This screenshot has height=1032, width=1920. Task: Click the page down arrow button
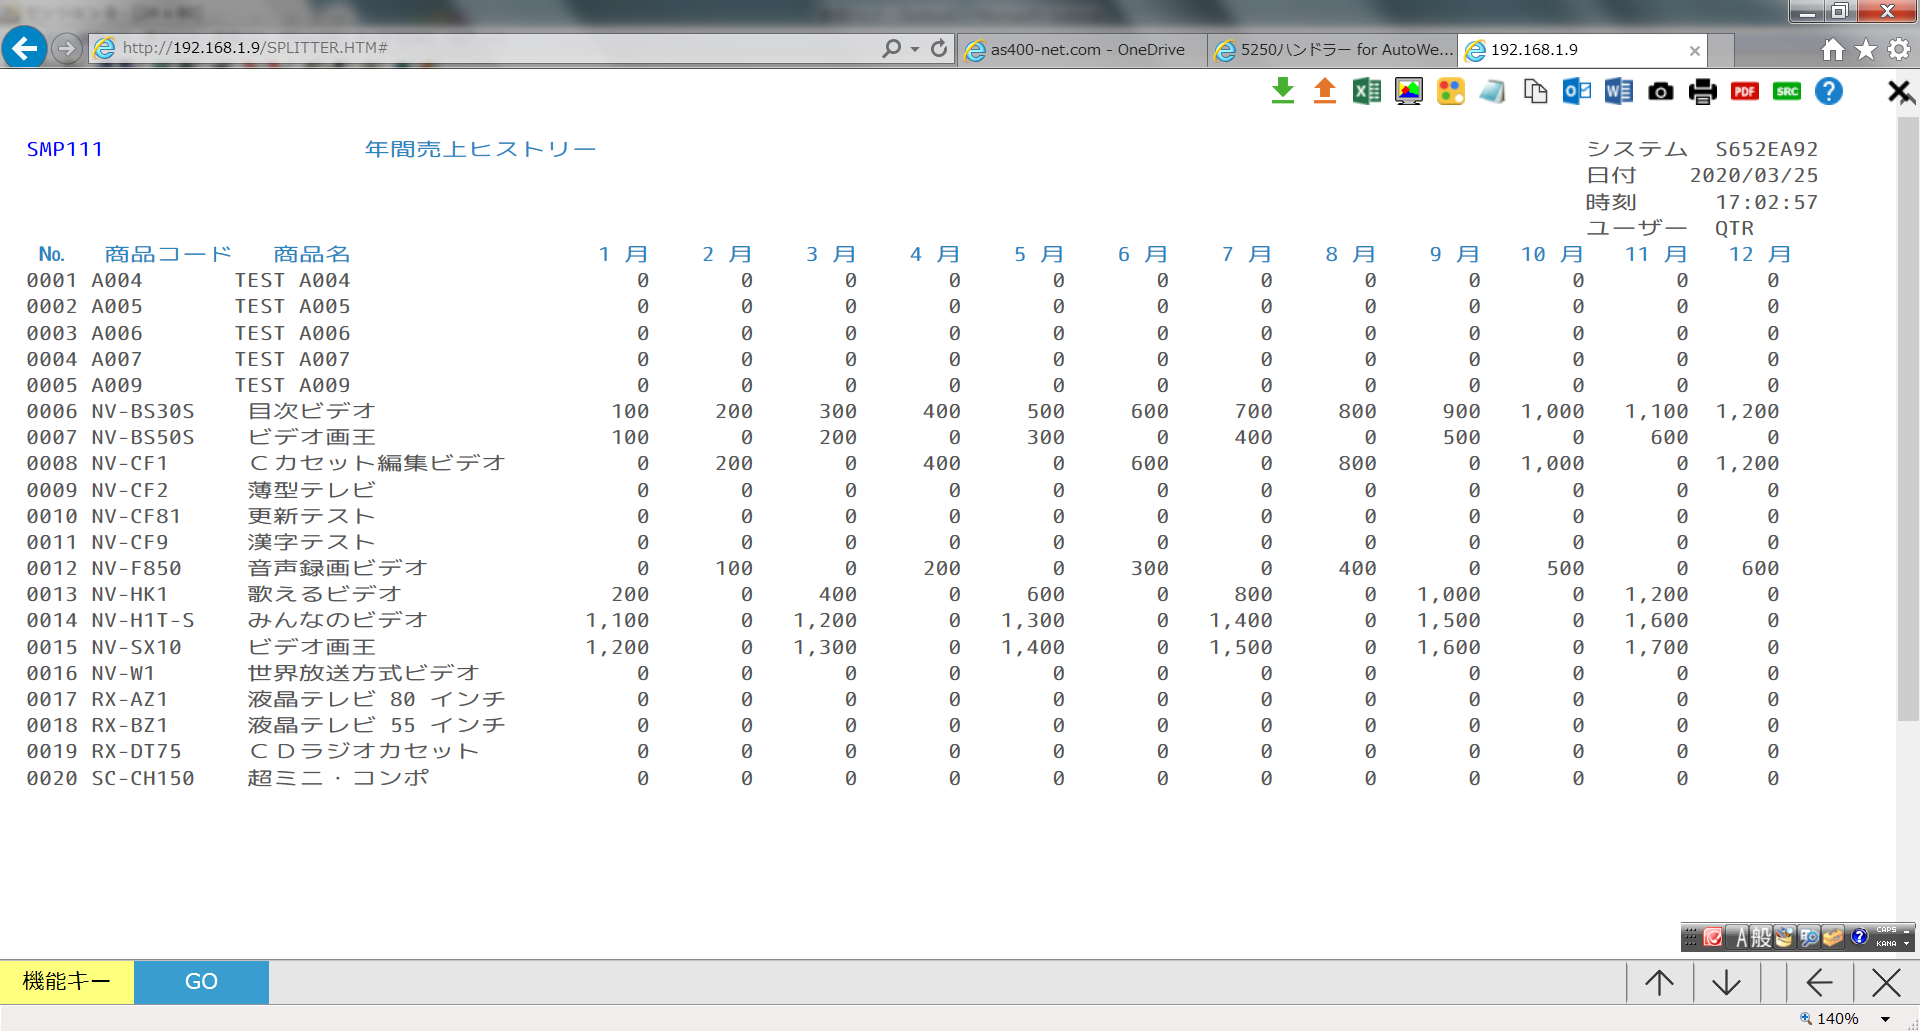(1727, 982)
